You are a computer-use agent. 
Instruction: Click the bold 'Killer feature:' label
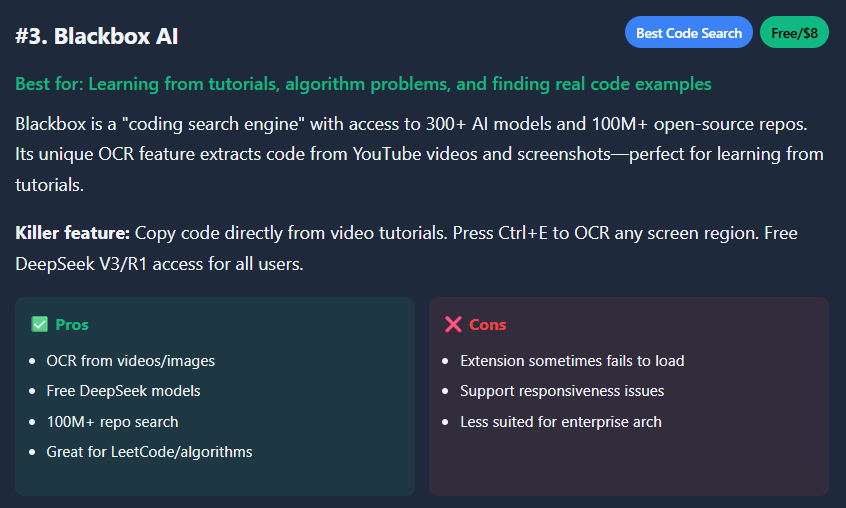click(x=73, y=233)
